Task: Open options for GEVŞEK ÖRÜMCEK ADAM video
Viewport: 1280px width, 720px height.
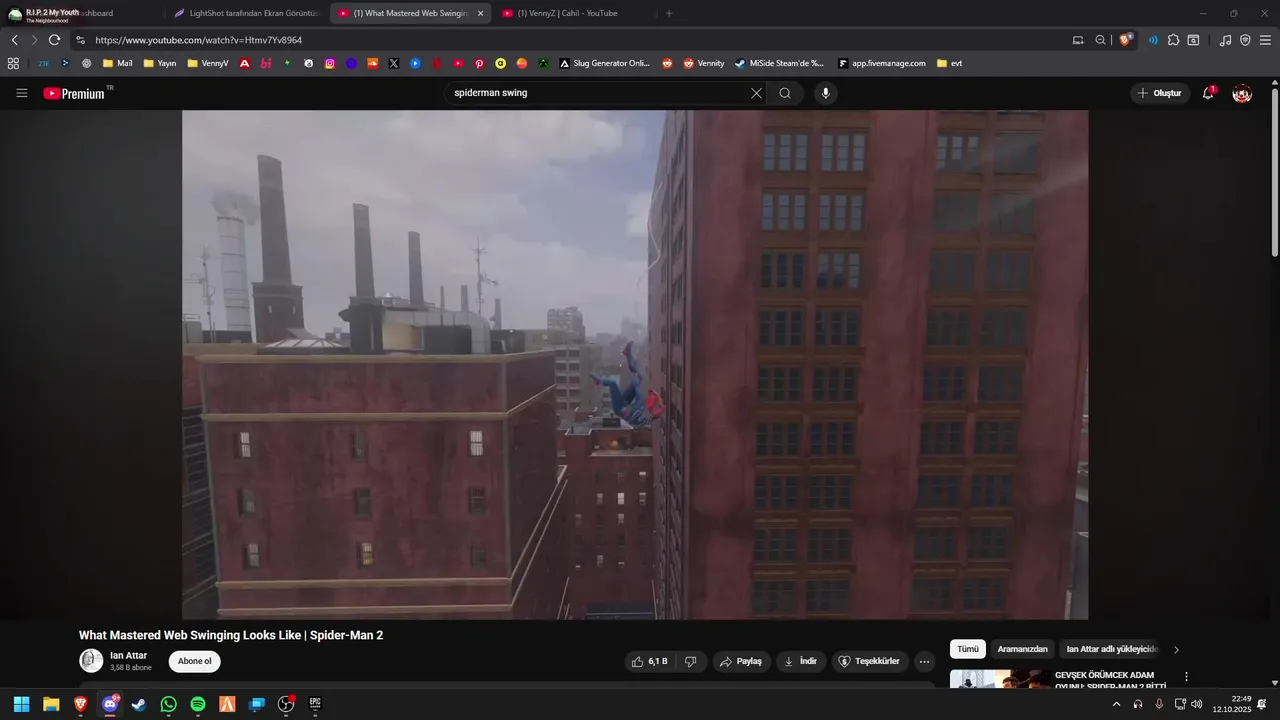Action: tap(1186, 677)
